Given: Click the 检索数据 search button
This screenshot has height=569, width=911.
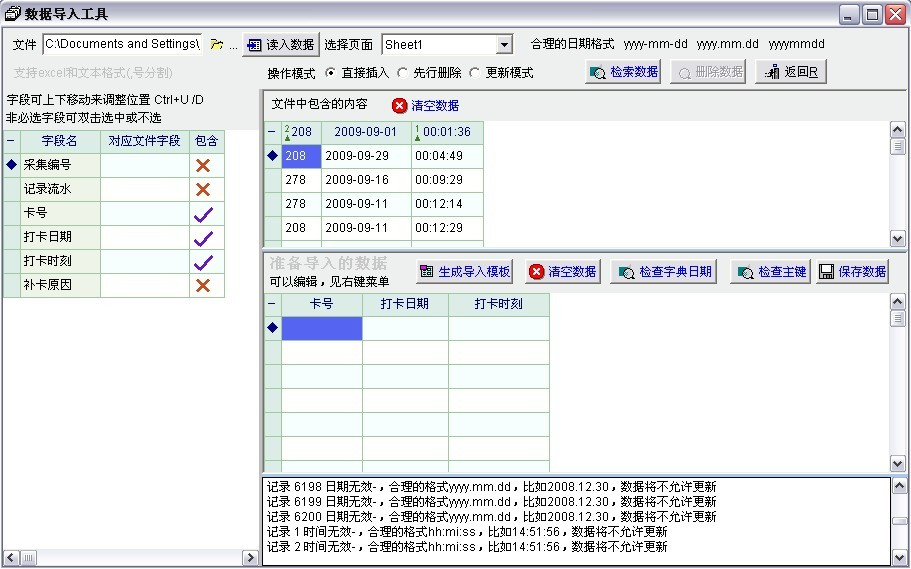Looking at the screenshot, I should coord(623,72).
